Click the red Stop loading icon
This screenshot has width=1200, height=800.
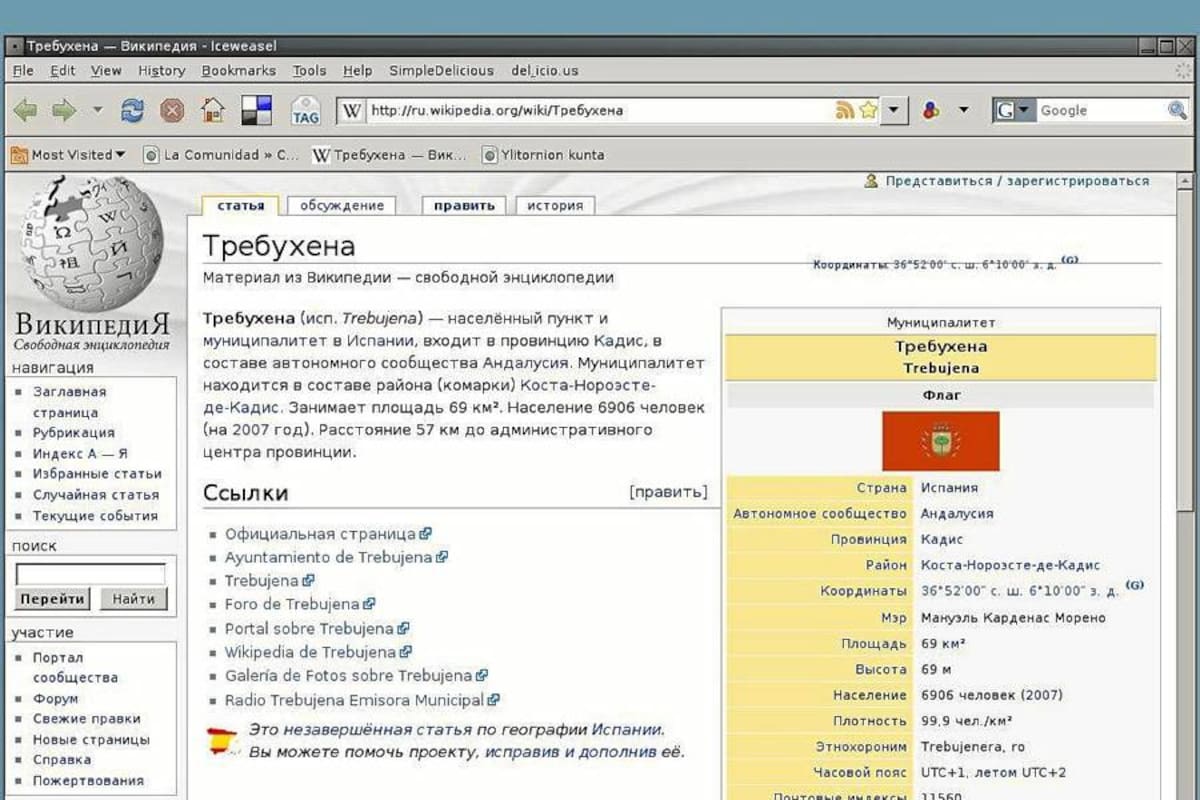point(172,110)
